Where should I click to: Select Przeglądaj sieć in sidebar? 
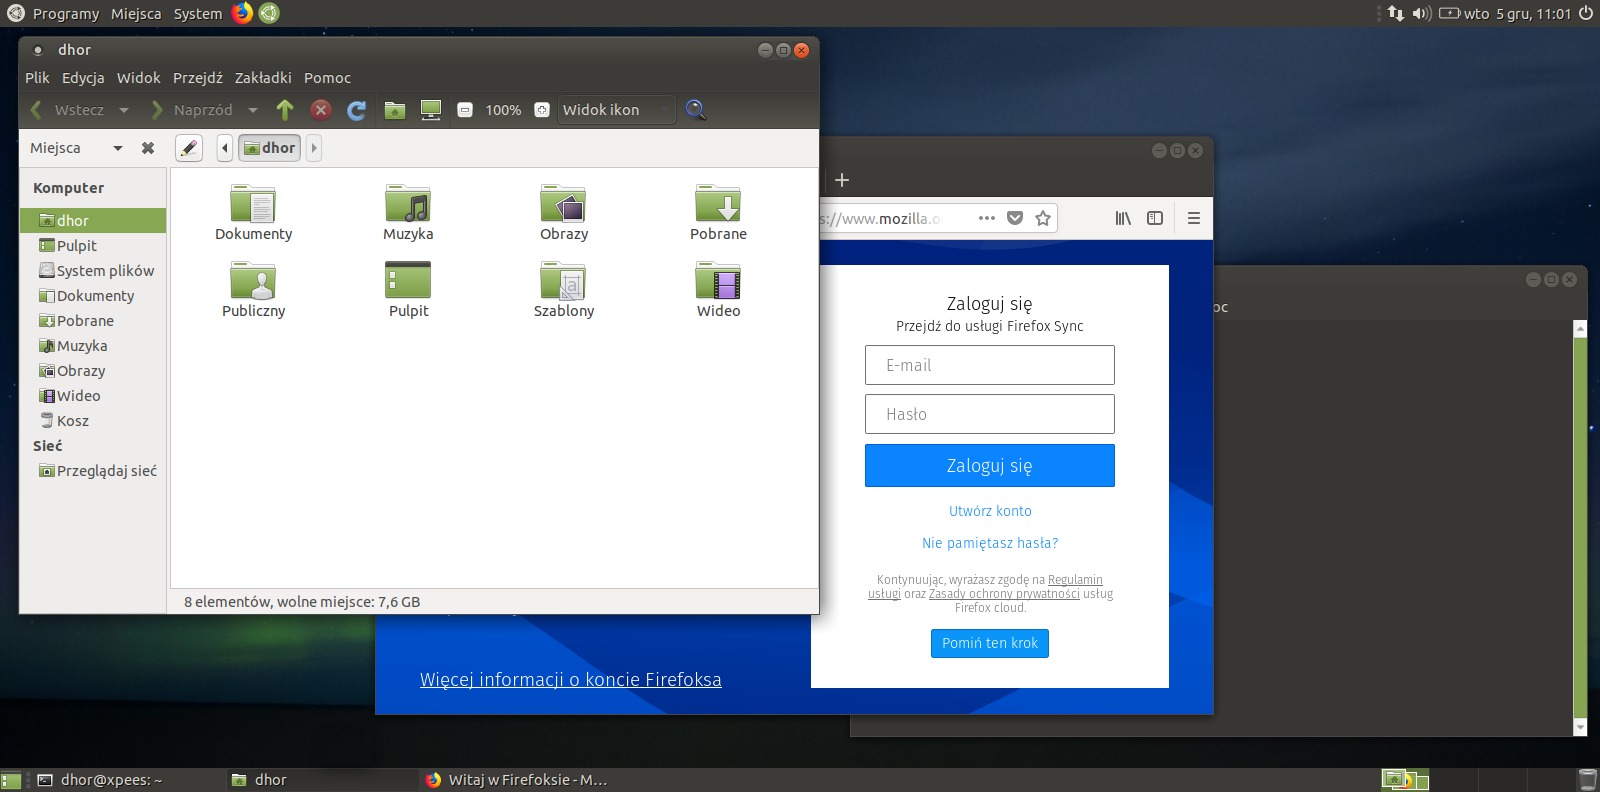click(x=93, y=471)
